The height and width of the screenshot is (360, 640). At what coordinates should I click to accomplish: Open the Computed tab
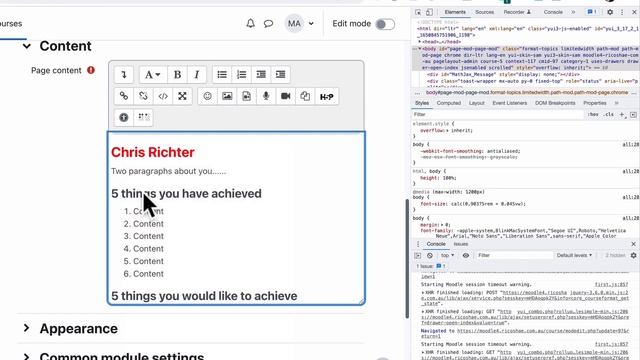[449, 103]
